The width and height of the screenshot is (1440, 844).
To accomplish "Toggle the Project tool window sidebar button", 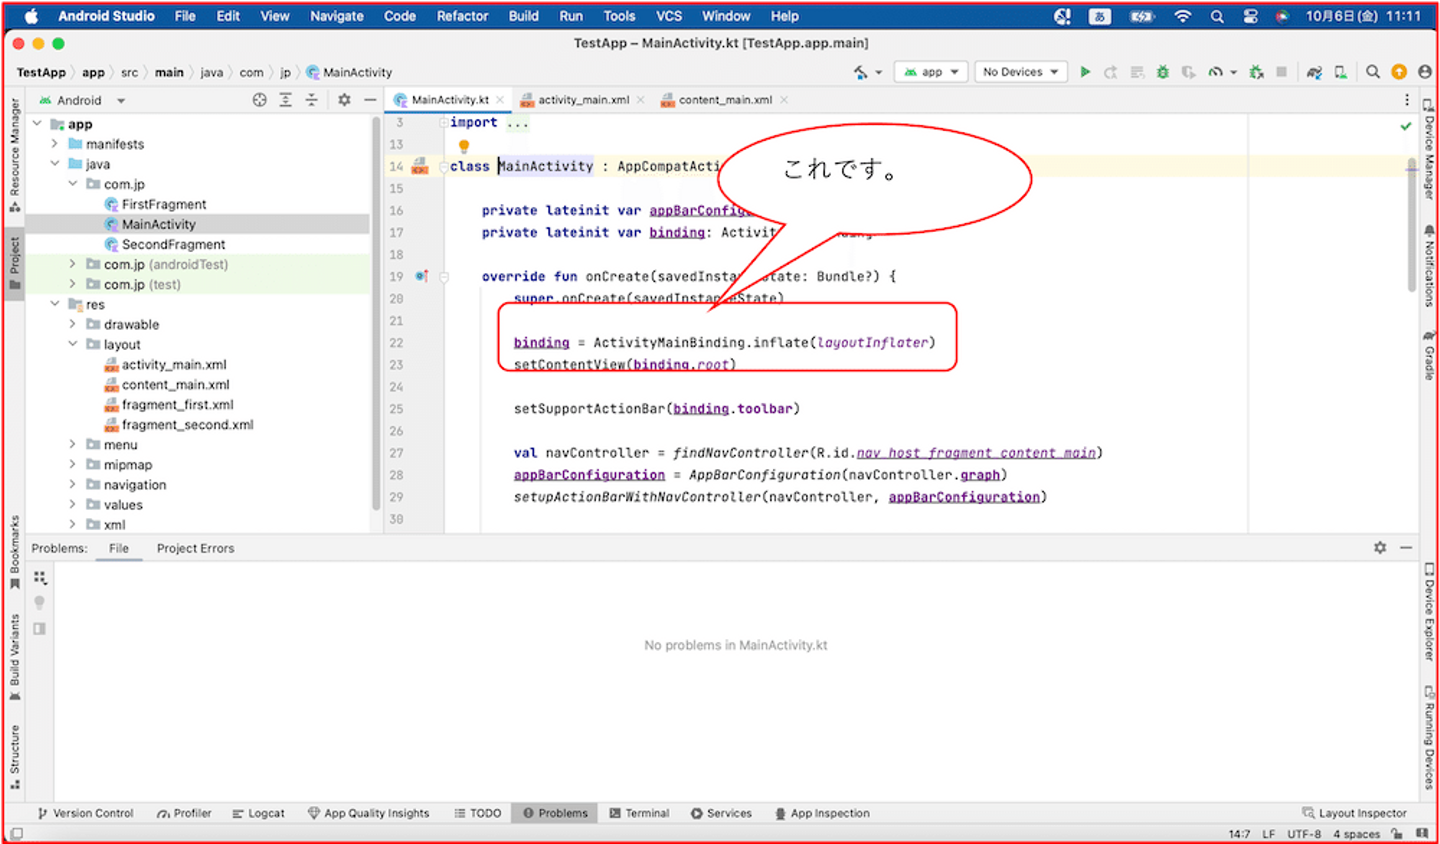I will pyautogui.click(x=15, y=262).
